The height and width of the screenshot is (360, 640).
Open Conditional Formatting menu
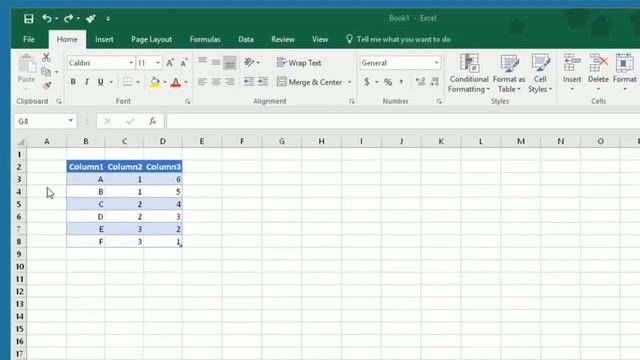(469, 73)
